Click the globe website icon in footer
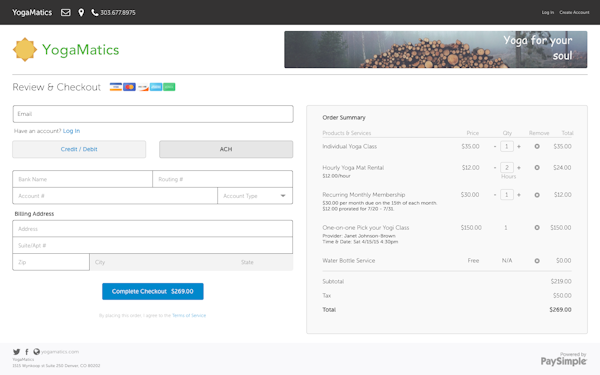The height and width of the screenshot is (375, 600). (36, 352)
